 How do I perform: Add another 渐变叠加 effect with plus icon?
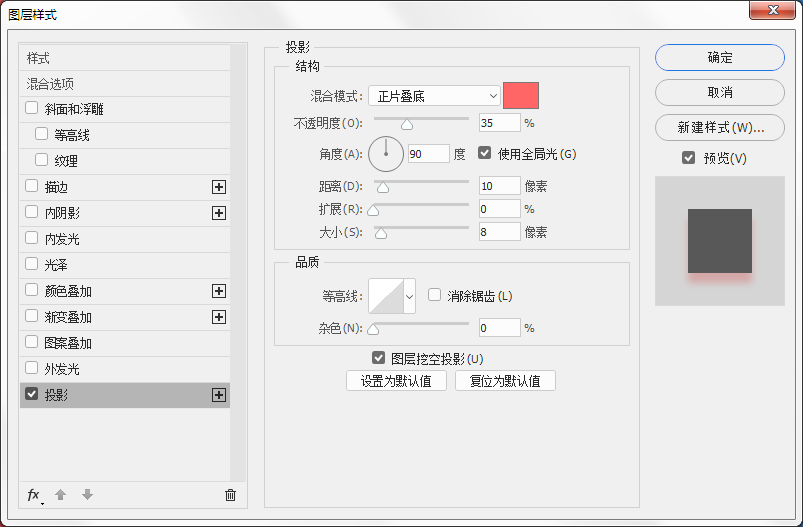219,317
